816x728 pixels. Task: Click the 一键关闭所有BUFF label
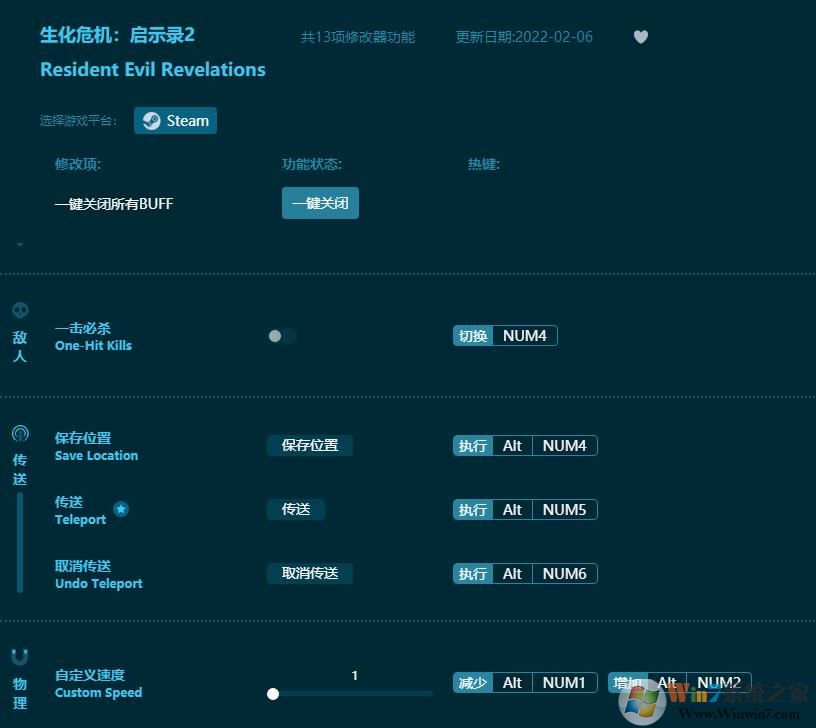point(114,203)
